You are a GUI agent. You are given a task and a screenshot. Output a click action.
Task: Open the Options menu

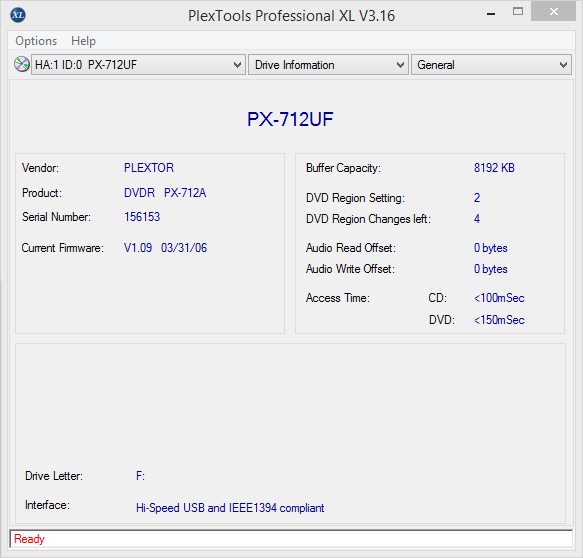(36, 41)
